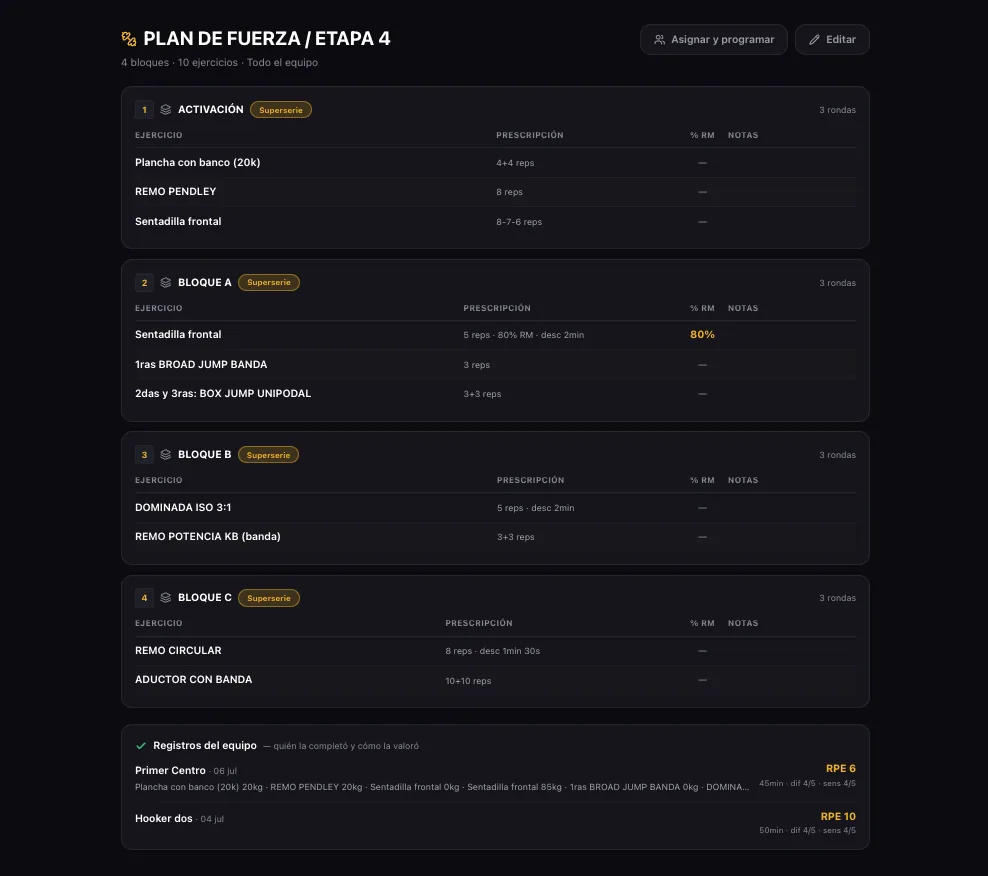Click the ACTIVACIÓN block title
Image resolution: width=988 pixels, height=876 pixels.
(x=210, y=110)
